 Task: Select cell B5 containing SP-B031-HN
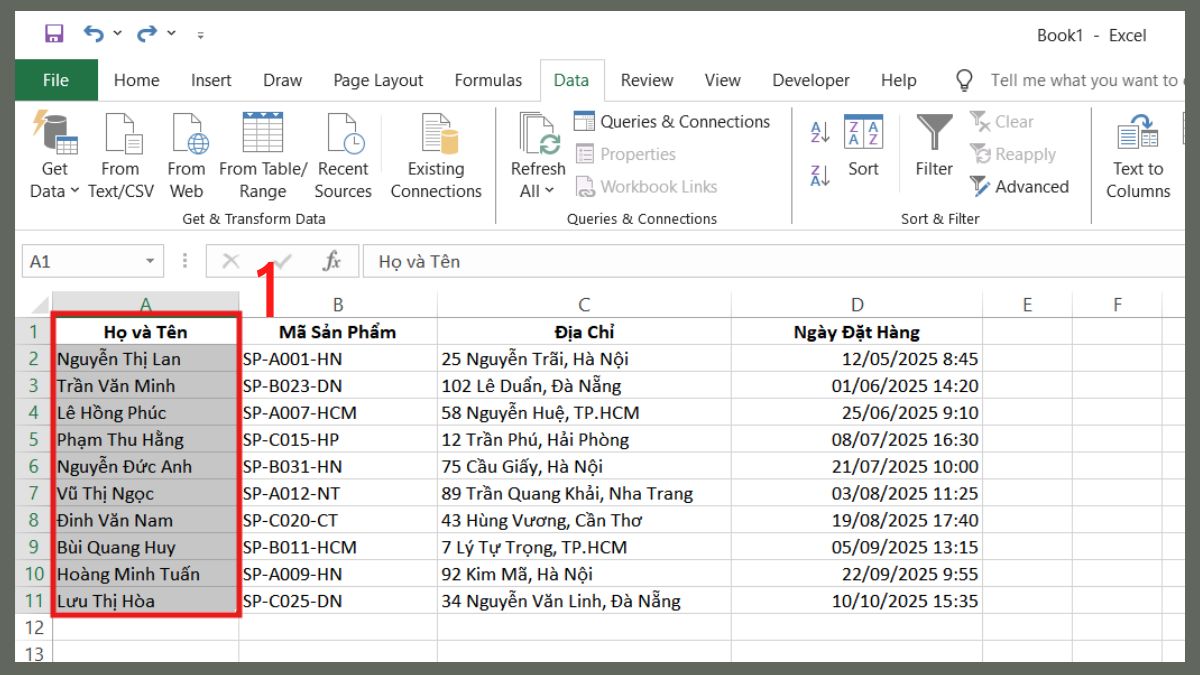point(338,466)
